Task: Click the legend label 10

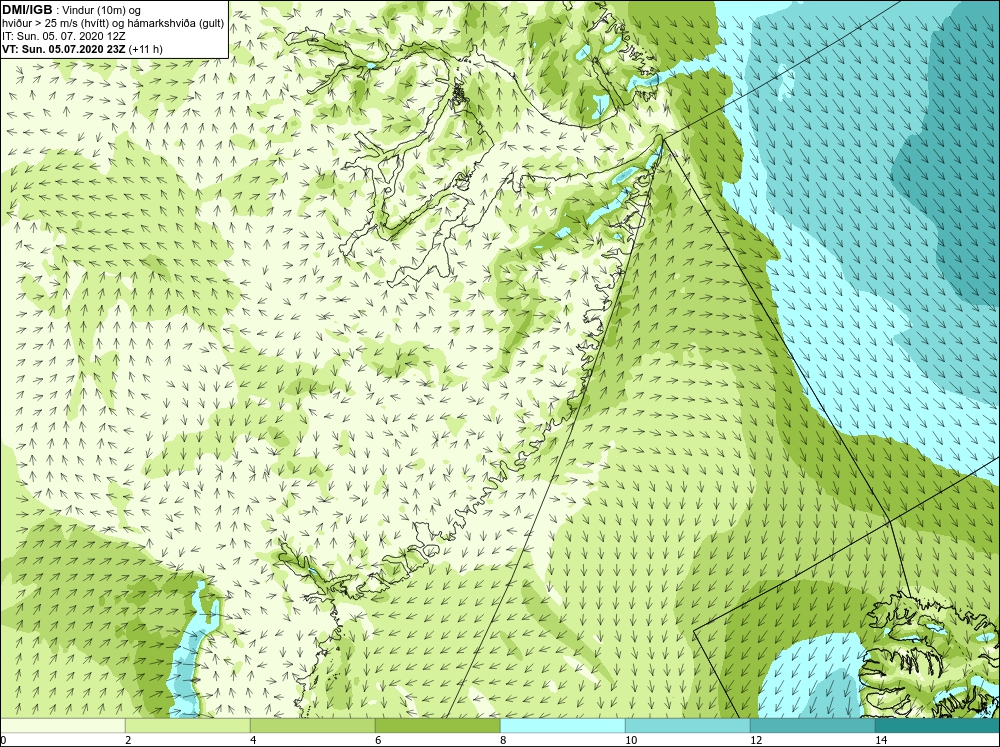Action: coord(631,740)
